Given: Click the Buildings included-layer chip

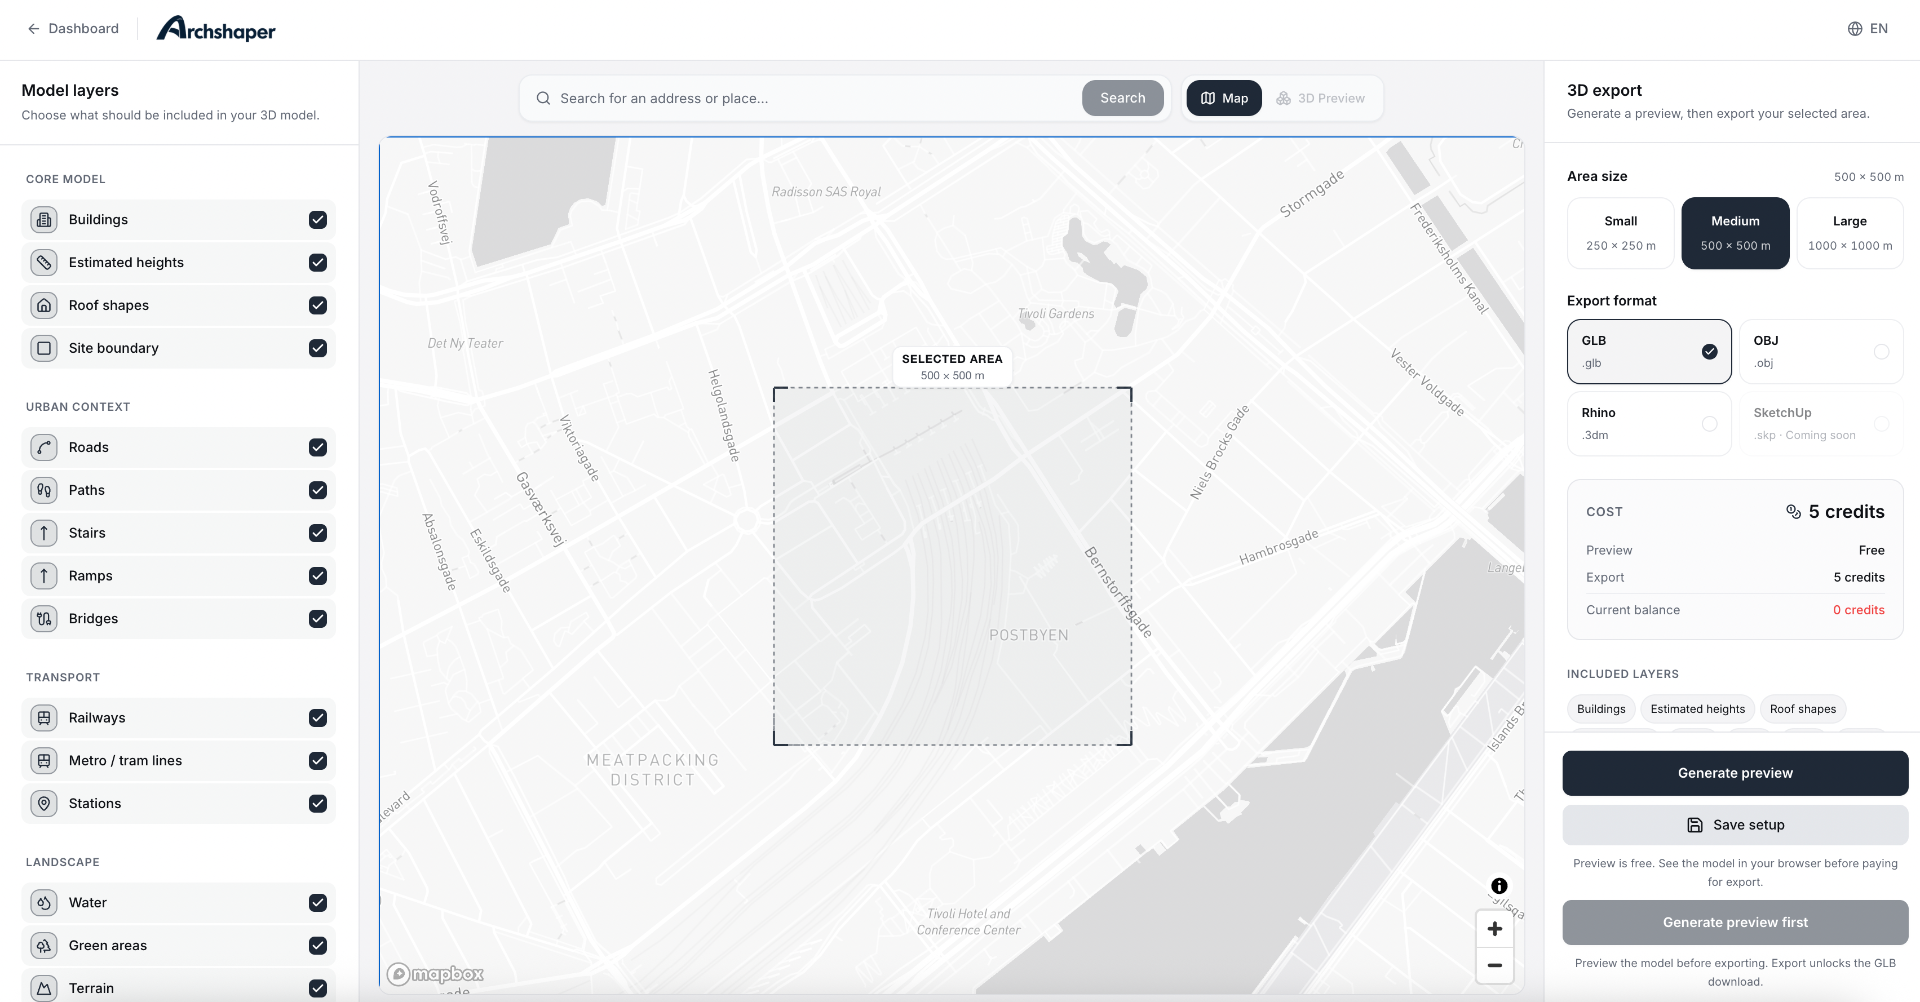Looking at the screenshot, I should tap(1601, 709).
